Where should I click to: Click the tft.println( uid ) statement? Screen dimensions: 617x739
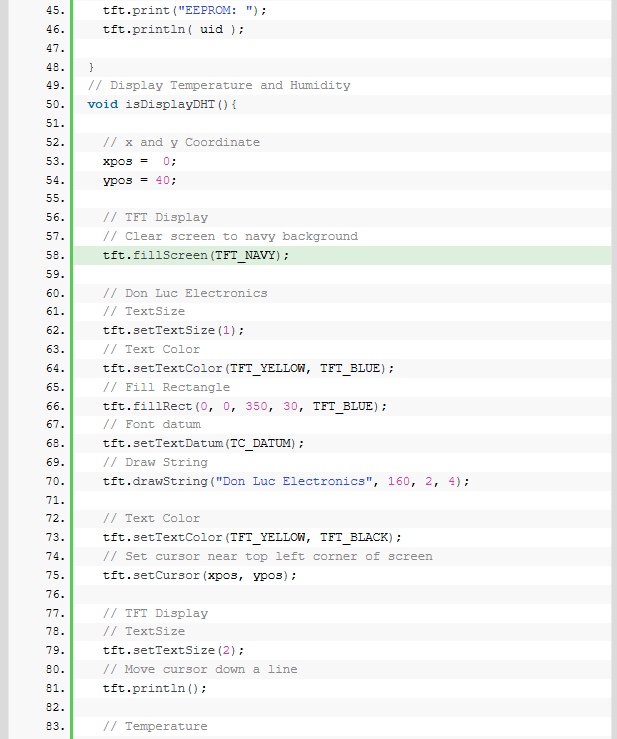tap(173, 29)
